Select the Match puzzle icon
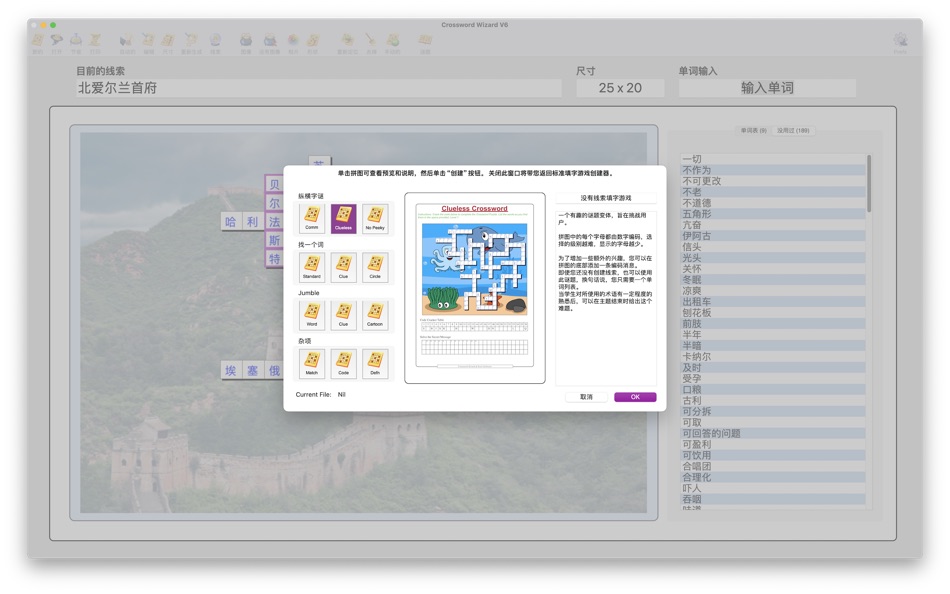 coord(310,362)
